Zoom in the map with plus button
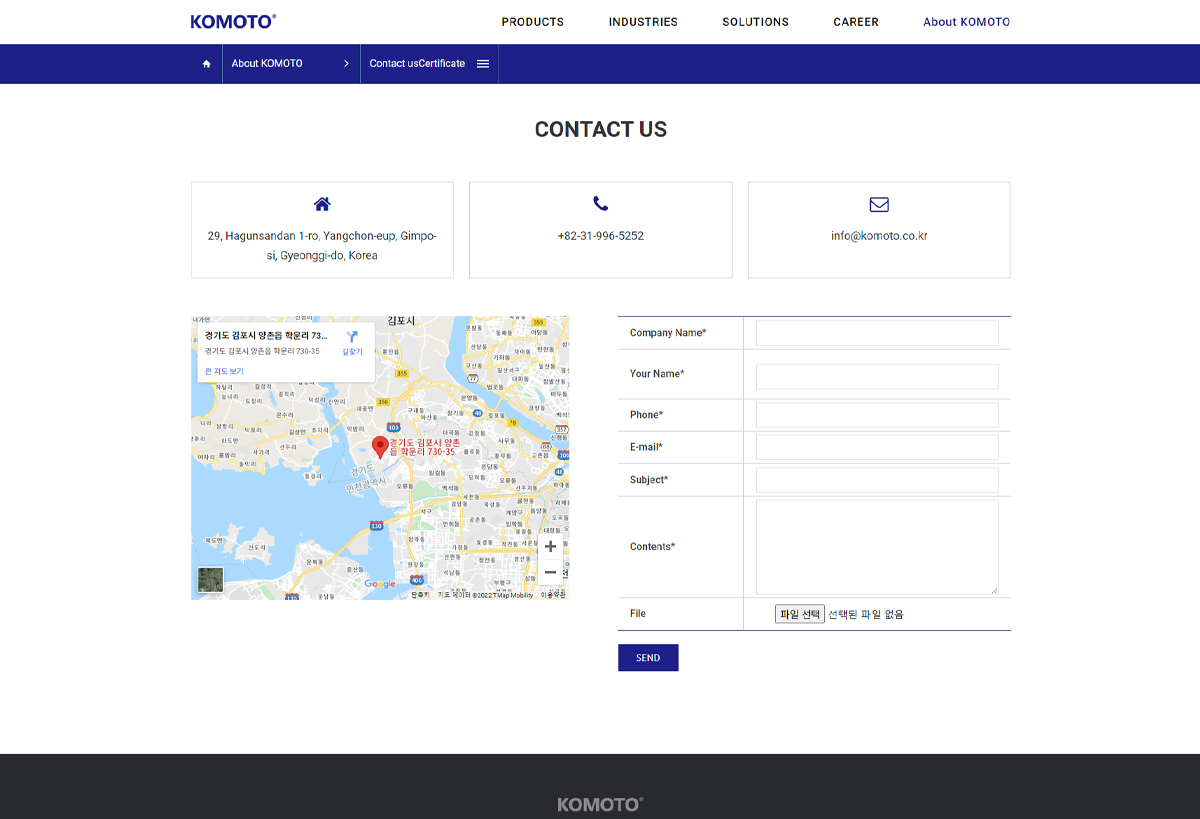Image resolution: width=1200 pixels, height=819 pixels. [550, 546]
